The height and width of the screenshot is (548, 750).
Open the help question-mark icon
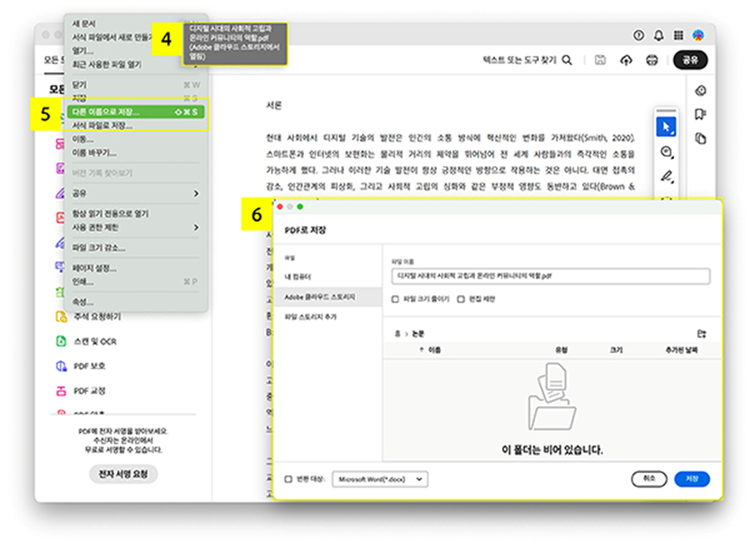(x=638, y=35)
